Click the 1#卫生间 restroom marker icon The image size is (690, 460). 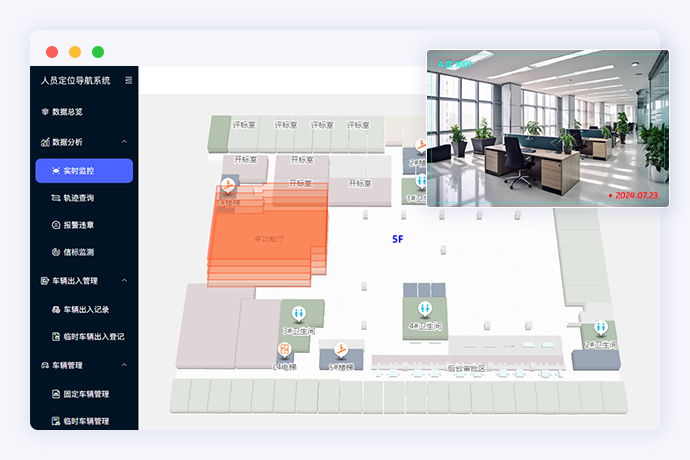pyautogui.click(x=422, y=181)
